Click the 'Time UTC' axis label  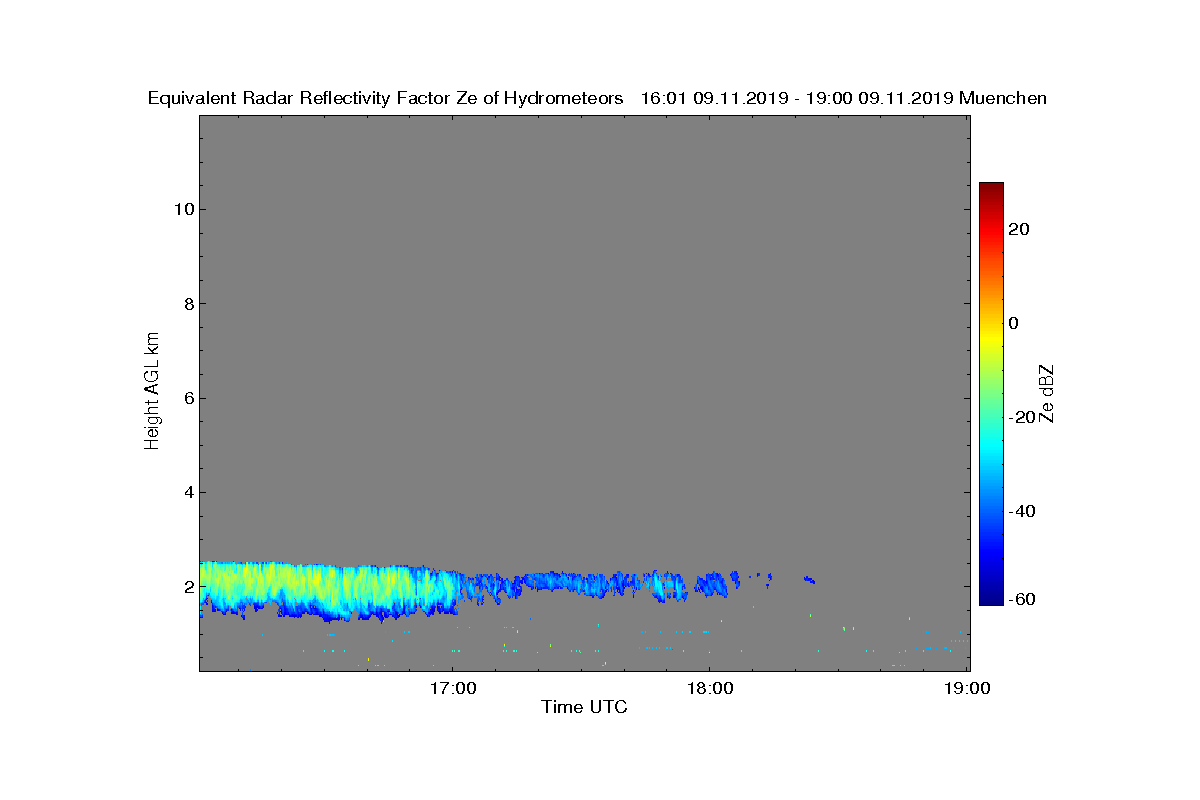point(584,707)
